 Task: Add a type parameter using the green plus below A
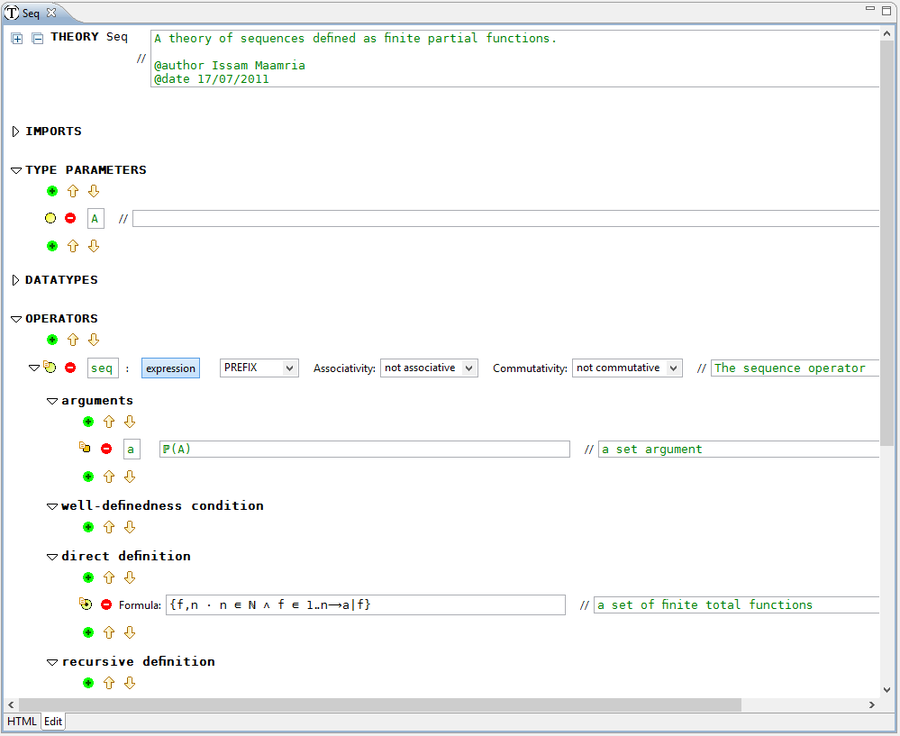[52, 246]
